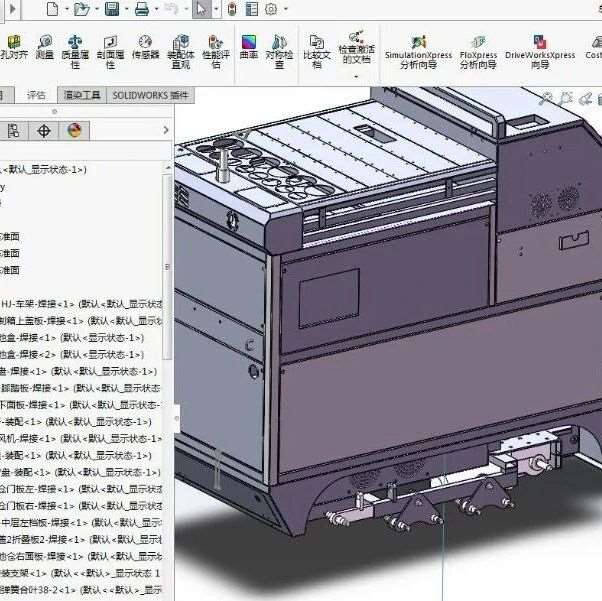Open Options using the gear icon
602x601 pixels.
(271, 9)
